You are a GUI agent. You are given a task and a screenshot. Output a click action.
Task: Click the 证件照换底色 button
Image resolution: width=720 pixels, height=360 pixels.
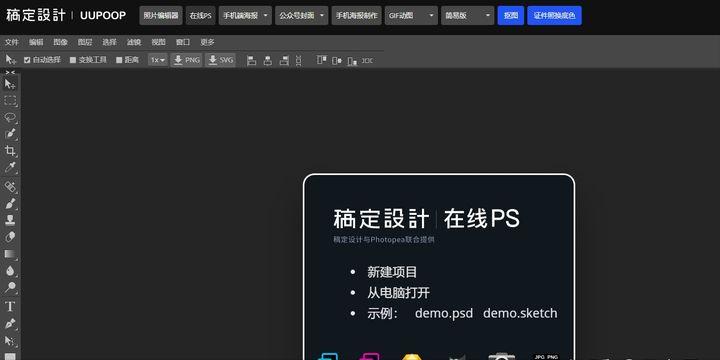(x=554, y=16)
